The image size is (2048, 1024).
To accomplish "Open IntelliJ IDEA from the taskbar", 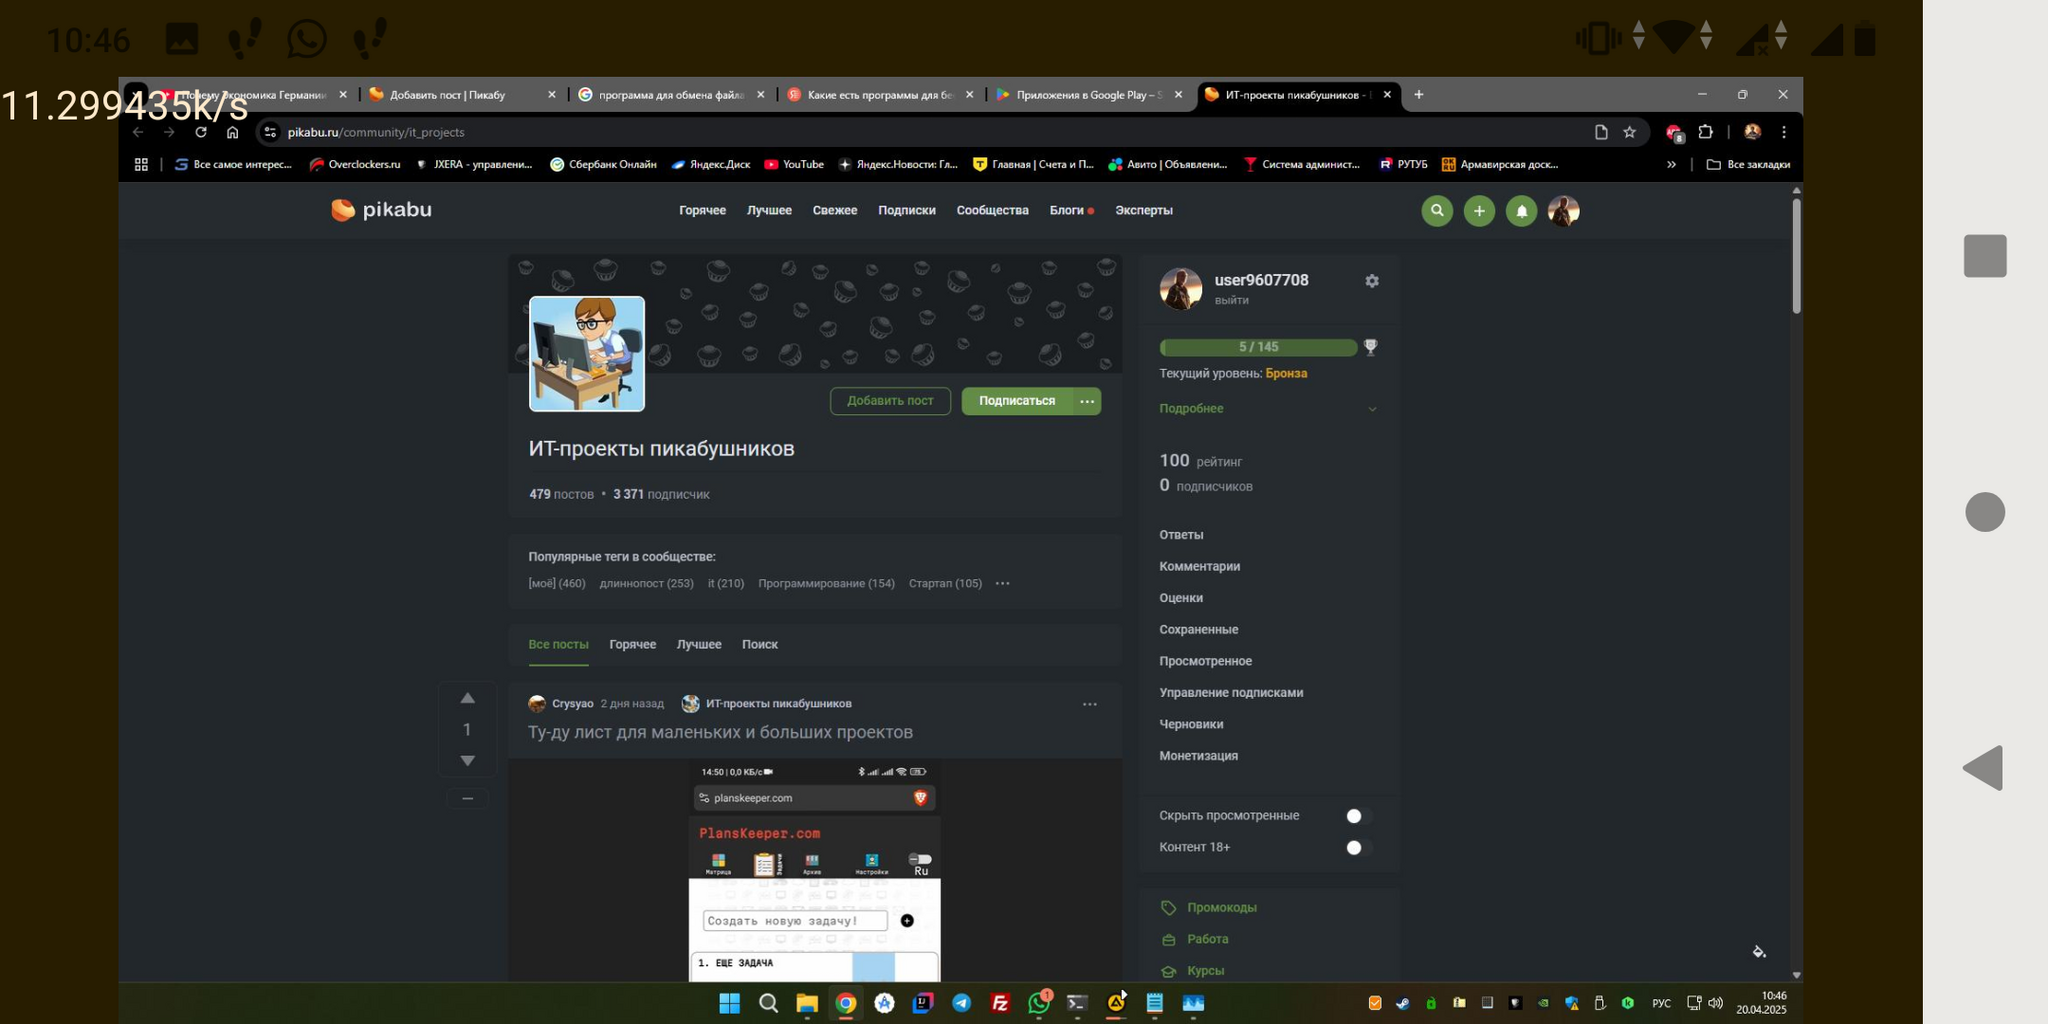I will pos(923,1003).
